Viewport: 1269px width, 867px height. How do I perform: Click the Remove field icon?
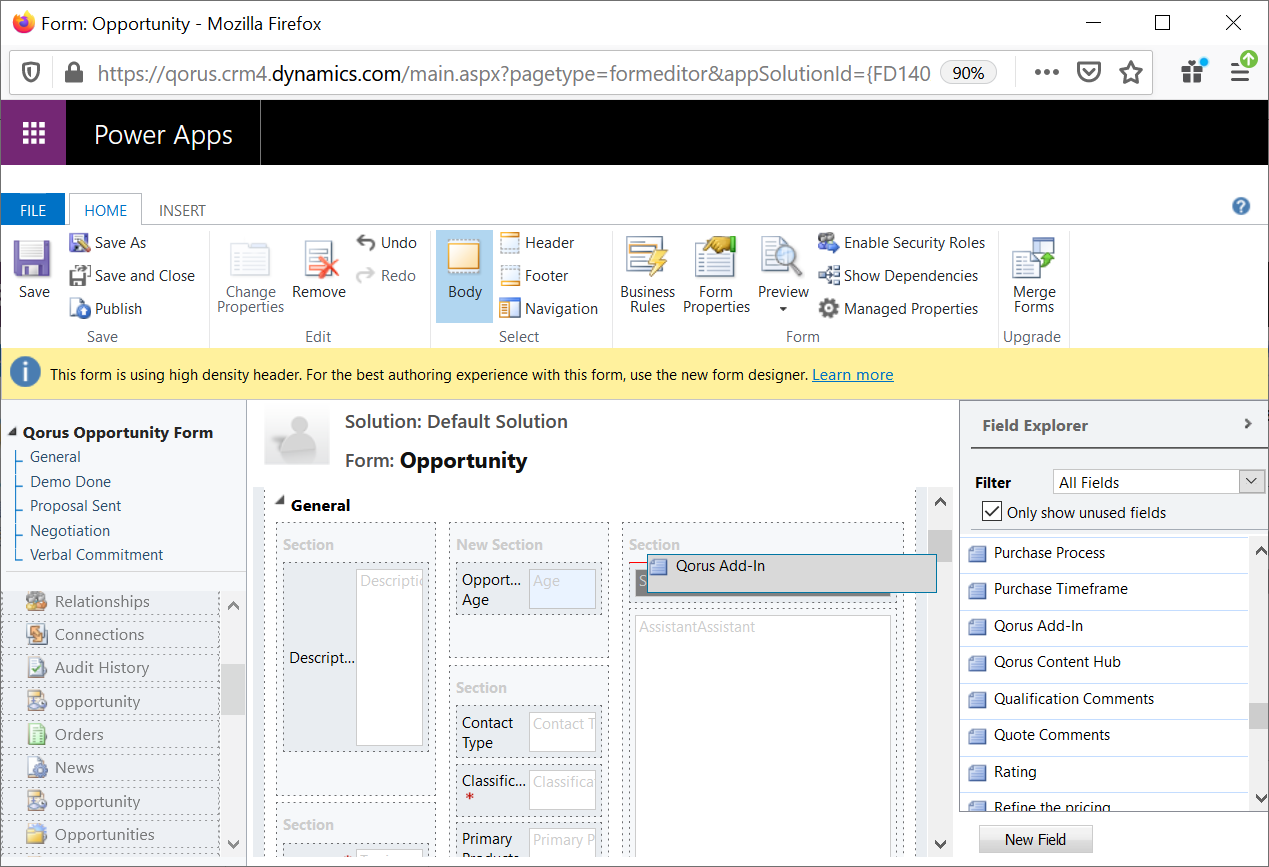(320, 259)
